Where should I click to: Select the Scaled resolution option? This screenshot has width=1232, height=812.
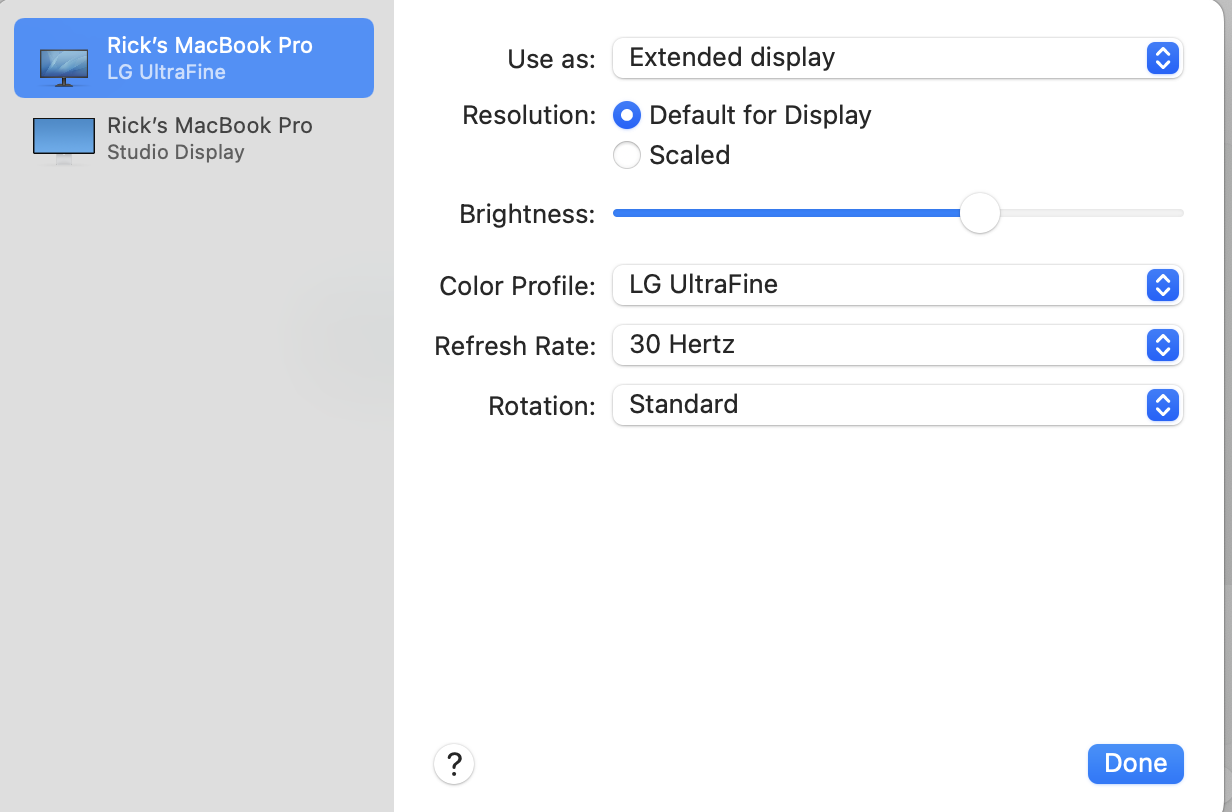point(627,155)
